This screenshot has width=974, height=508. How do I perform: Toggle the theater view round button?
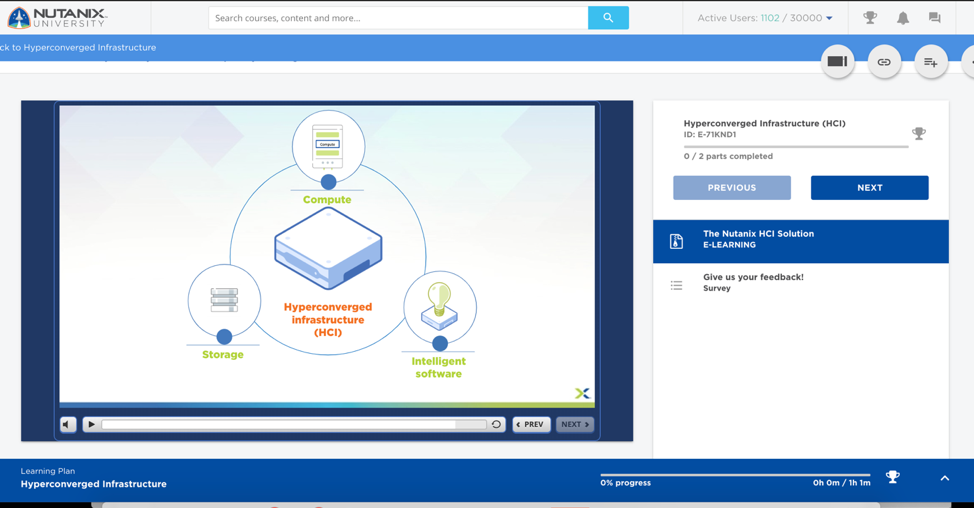[x=837, y=61]
